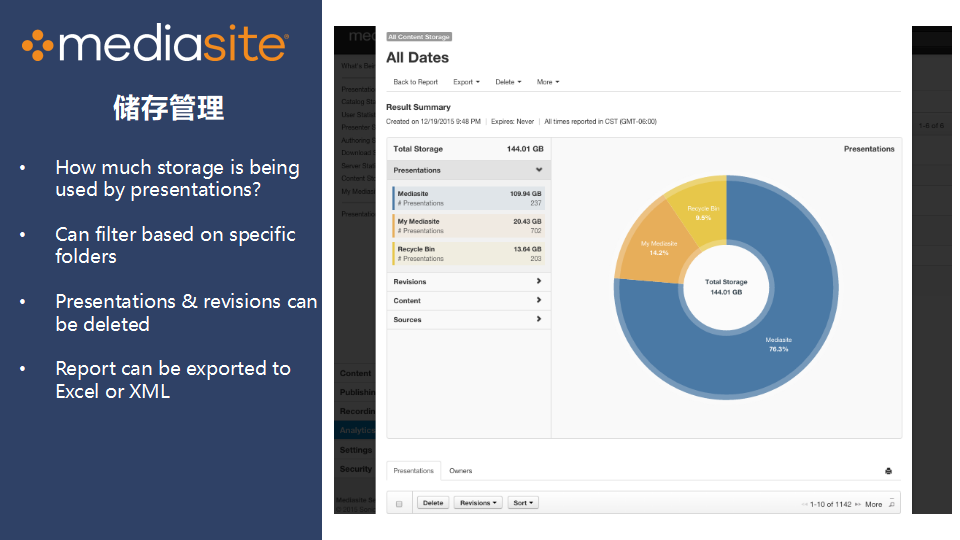Open Content in the dark sidebar
Screen dimensions: 960x540
pos(356,373)
